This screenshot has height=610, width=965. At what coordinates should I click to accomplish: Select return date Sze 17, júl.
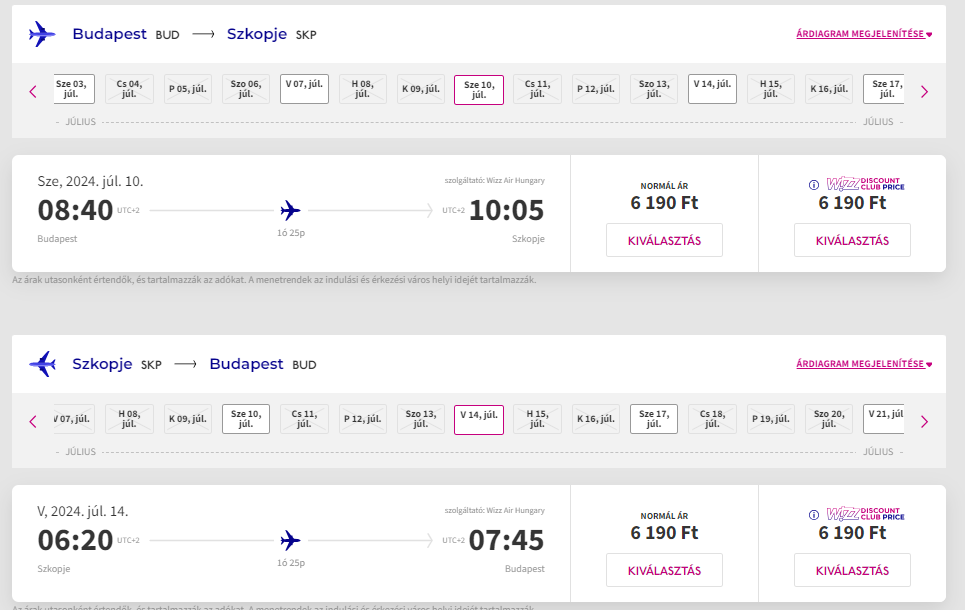point(654,419)
